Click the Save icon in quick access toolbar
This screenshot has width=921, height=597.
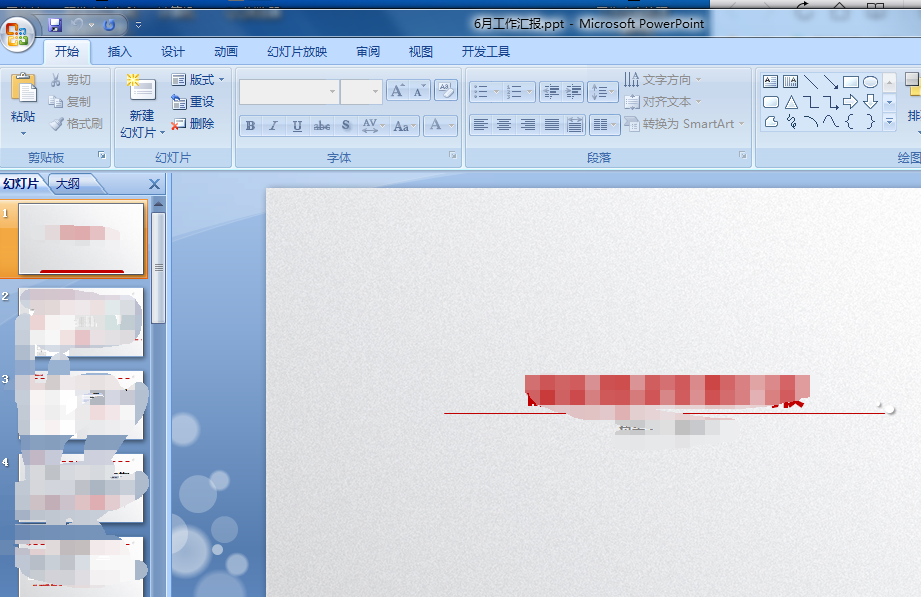pos(55,25)
